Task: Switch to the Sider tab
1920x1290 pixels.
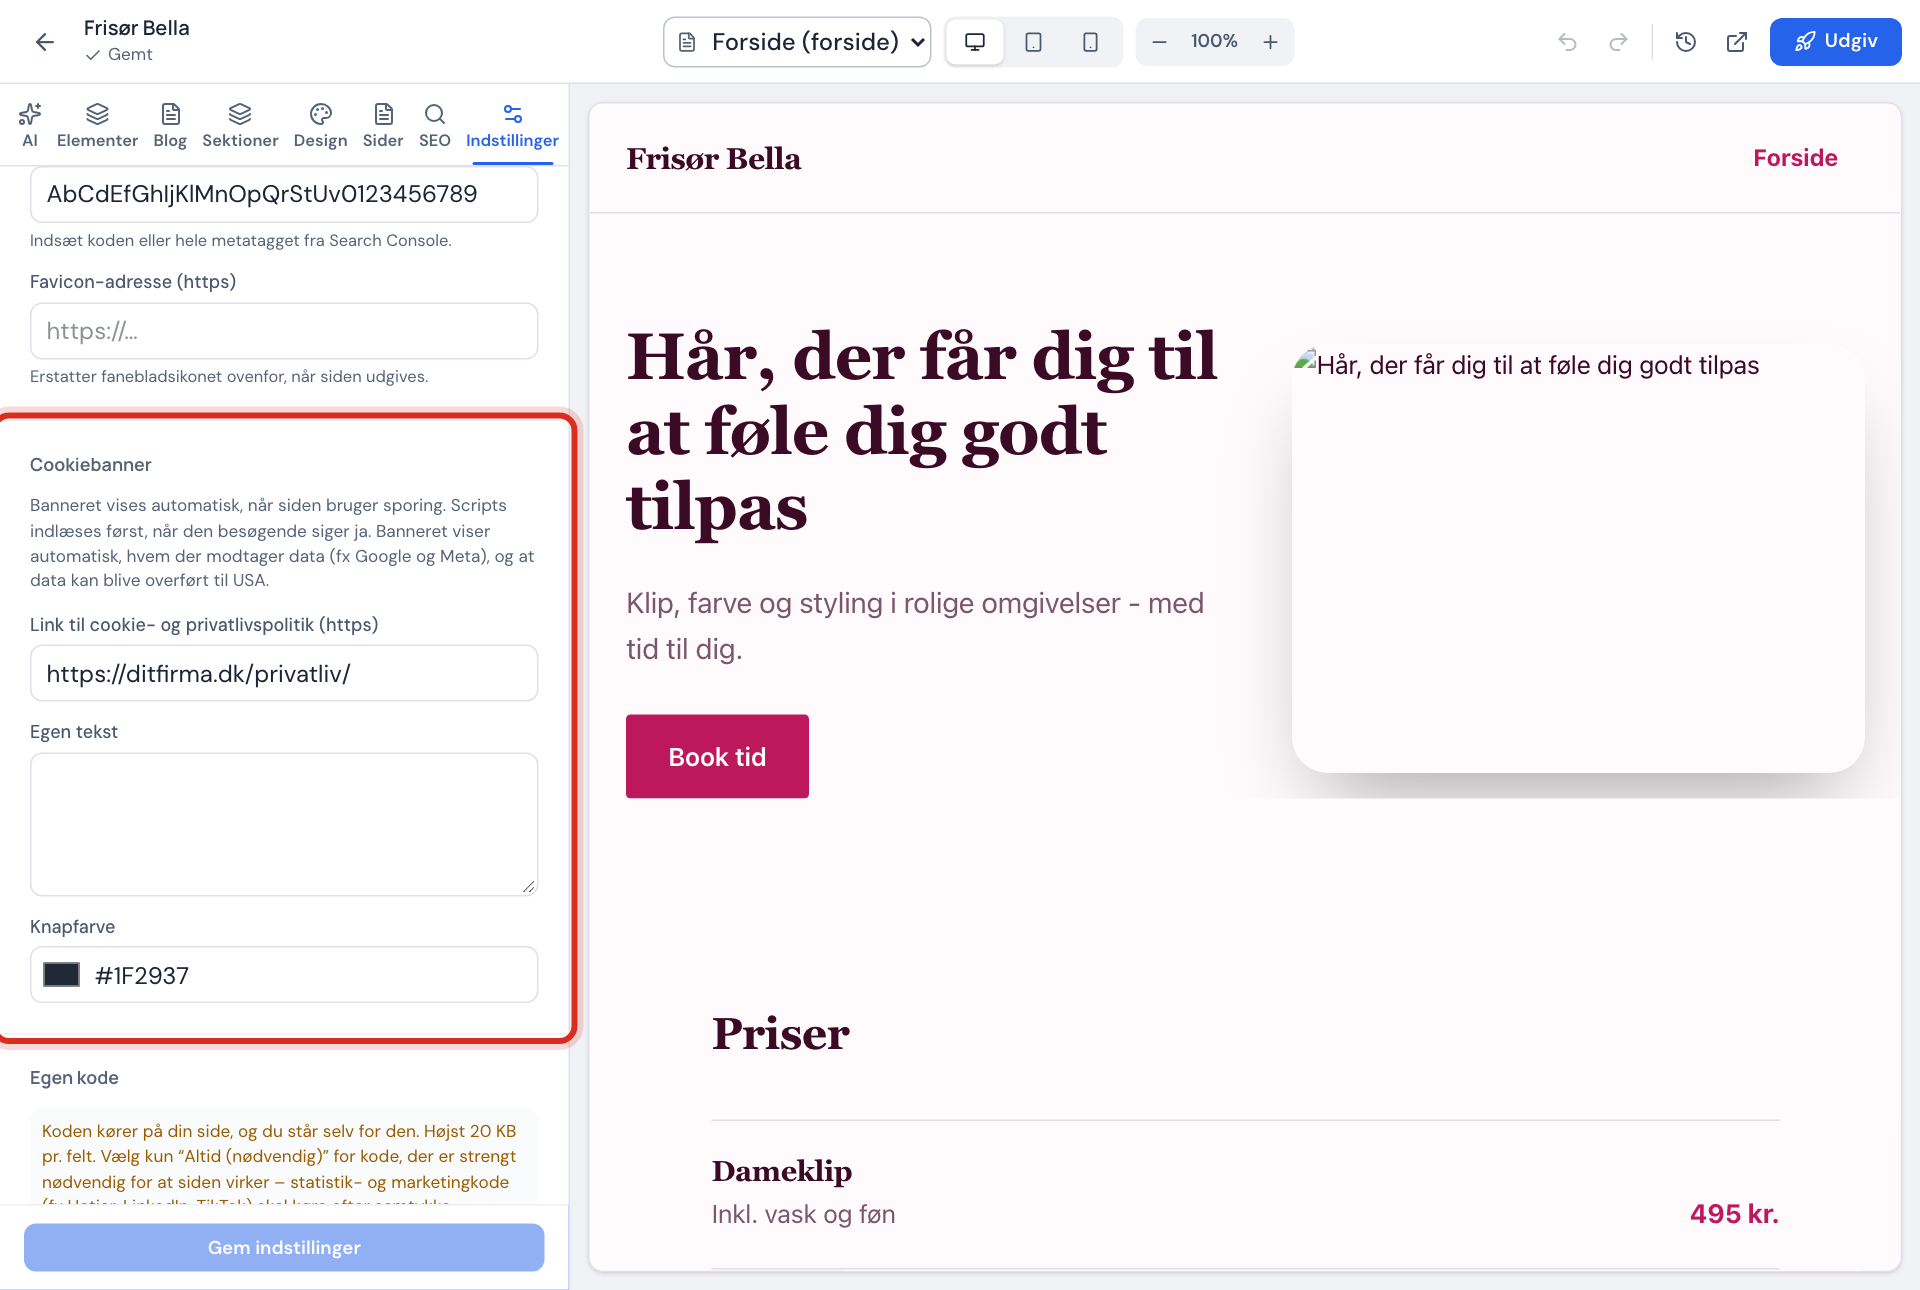Action: 383,125
